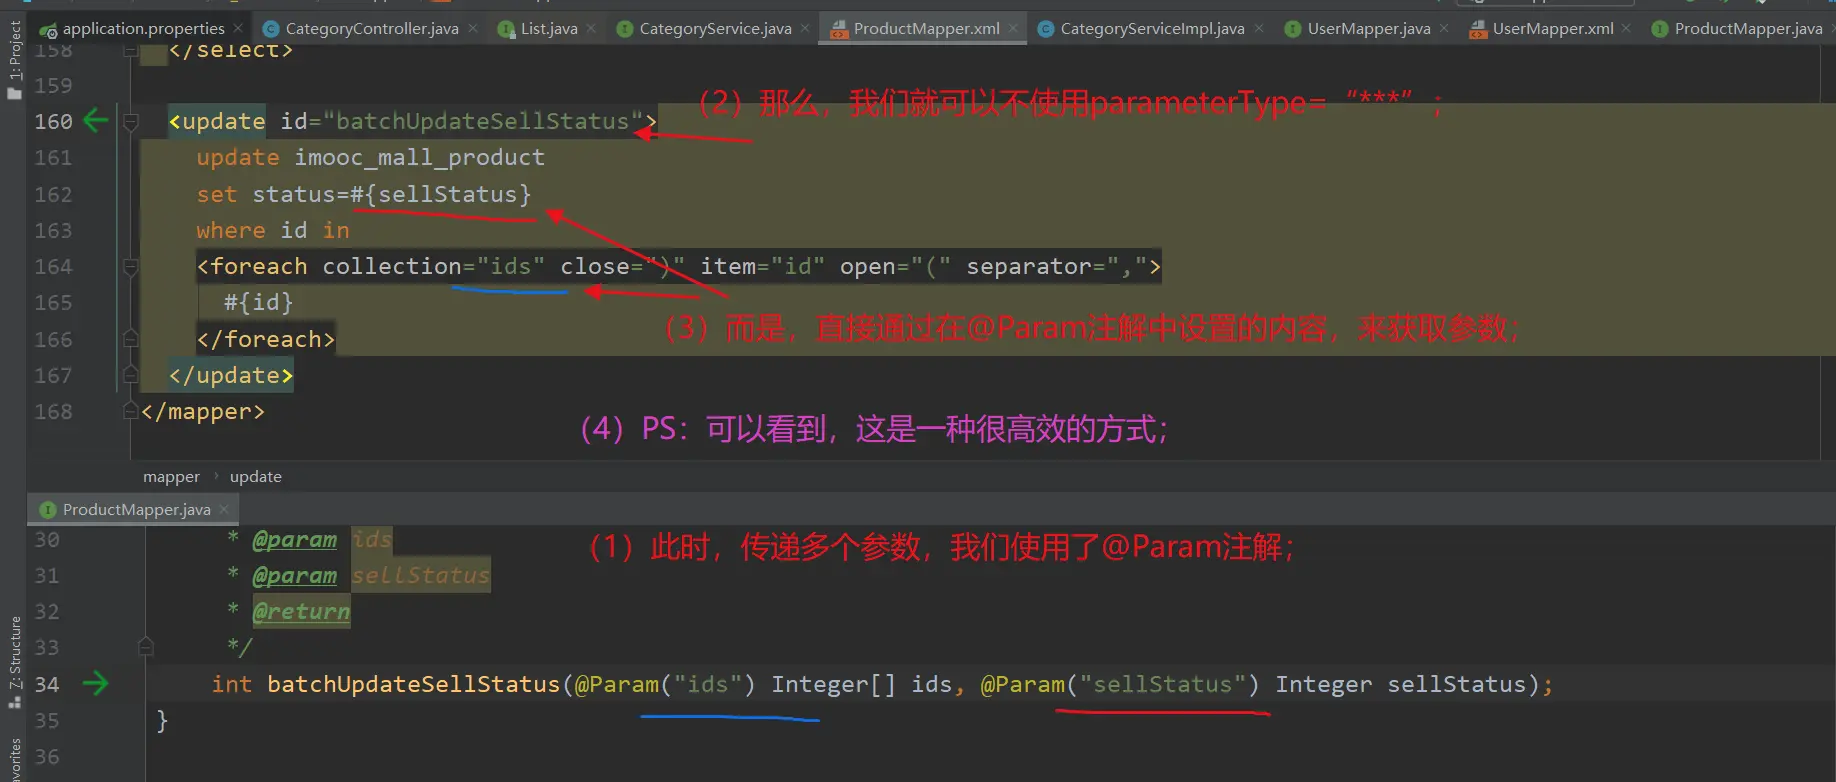Select the ProductMapper.xml tab
The height and width of the screenshot is (782, 1836).
pyautogui.click(x=925, y=28)
